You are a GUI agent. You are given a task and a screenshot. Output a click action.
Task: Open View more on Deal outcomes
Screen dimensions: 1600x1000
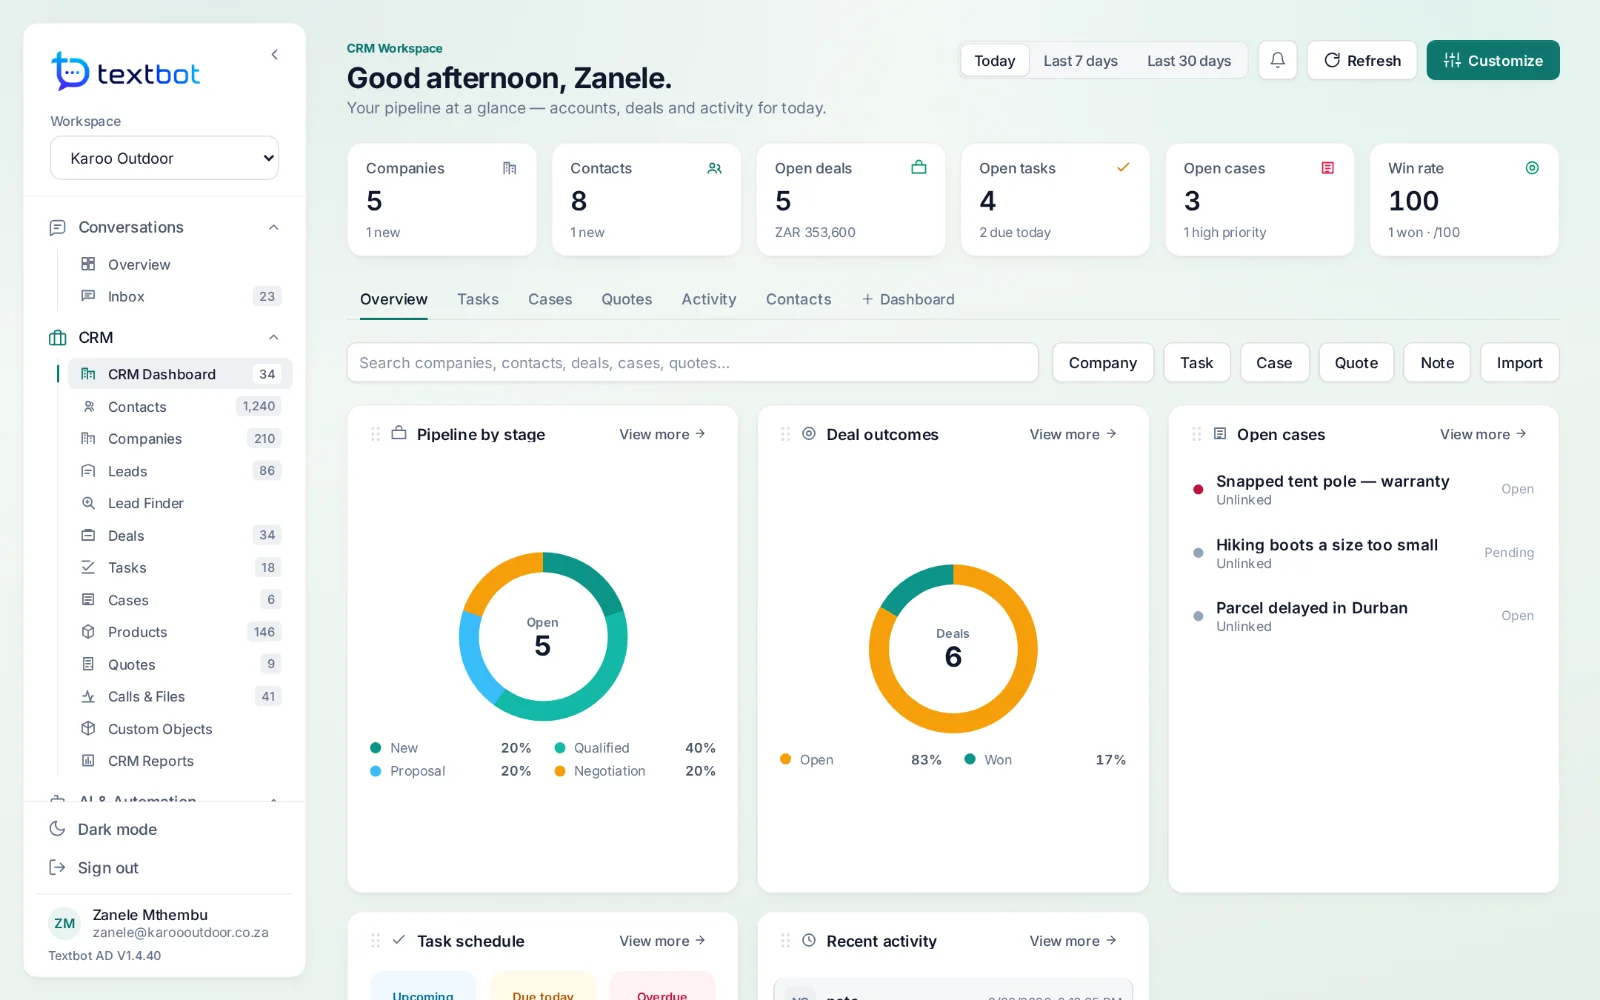1073,434
